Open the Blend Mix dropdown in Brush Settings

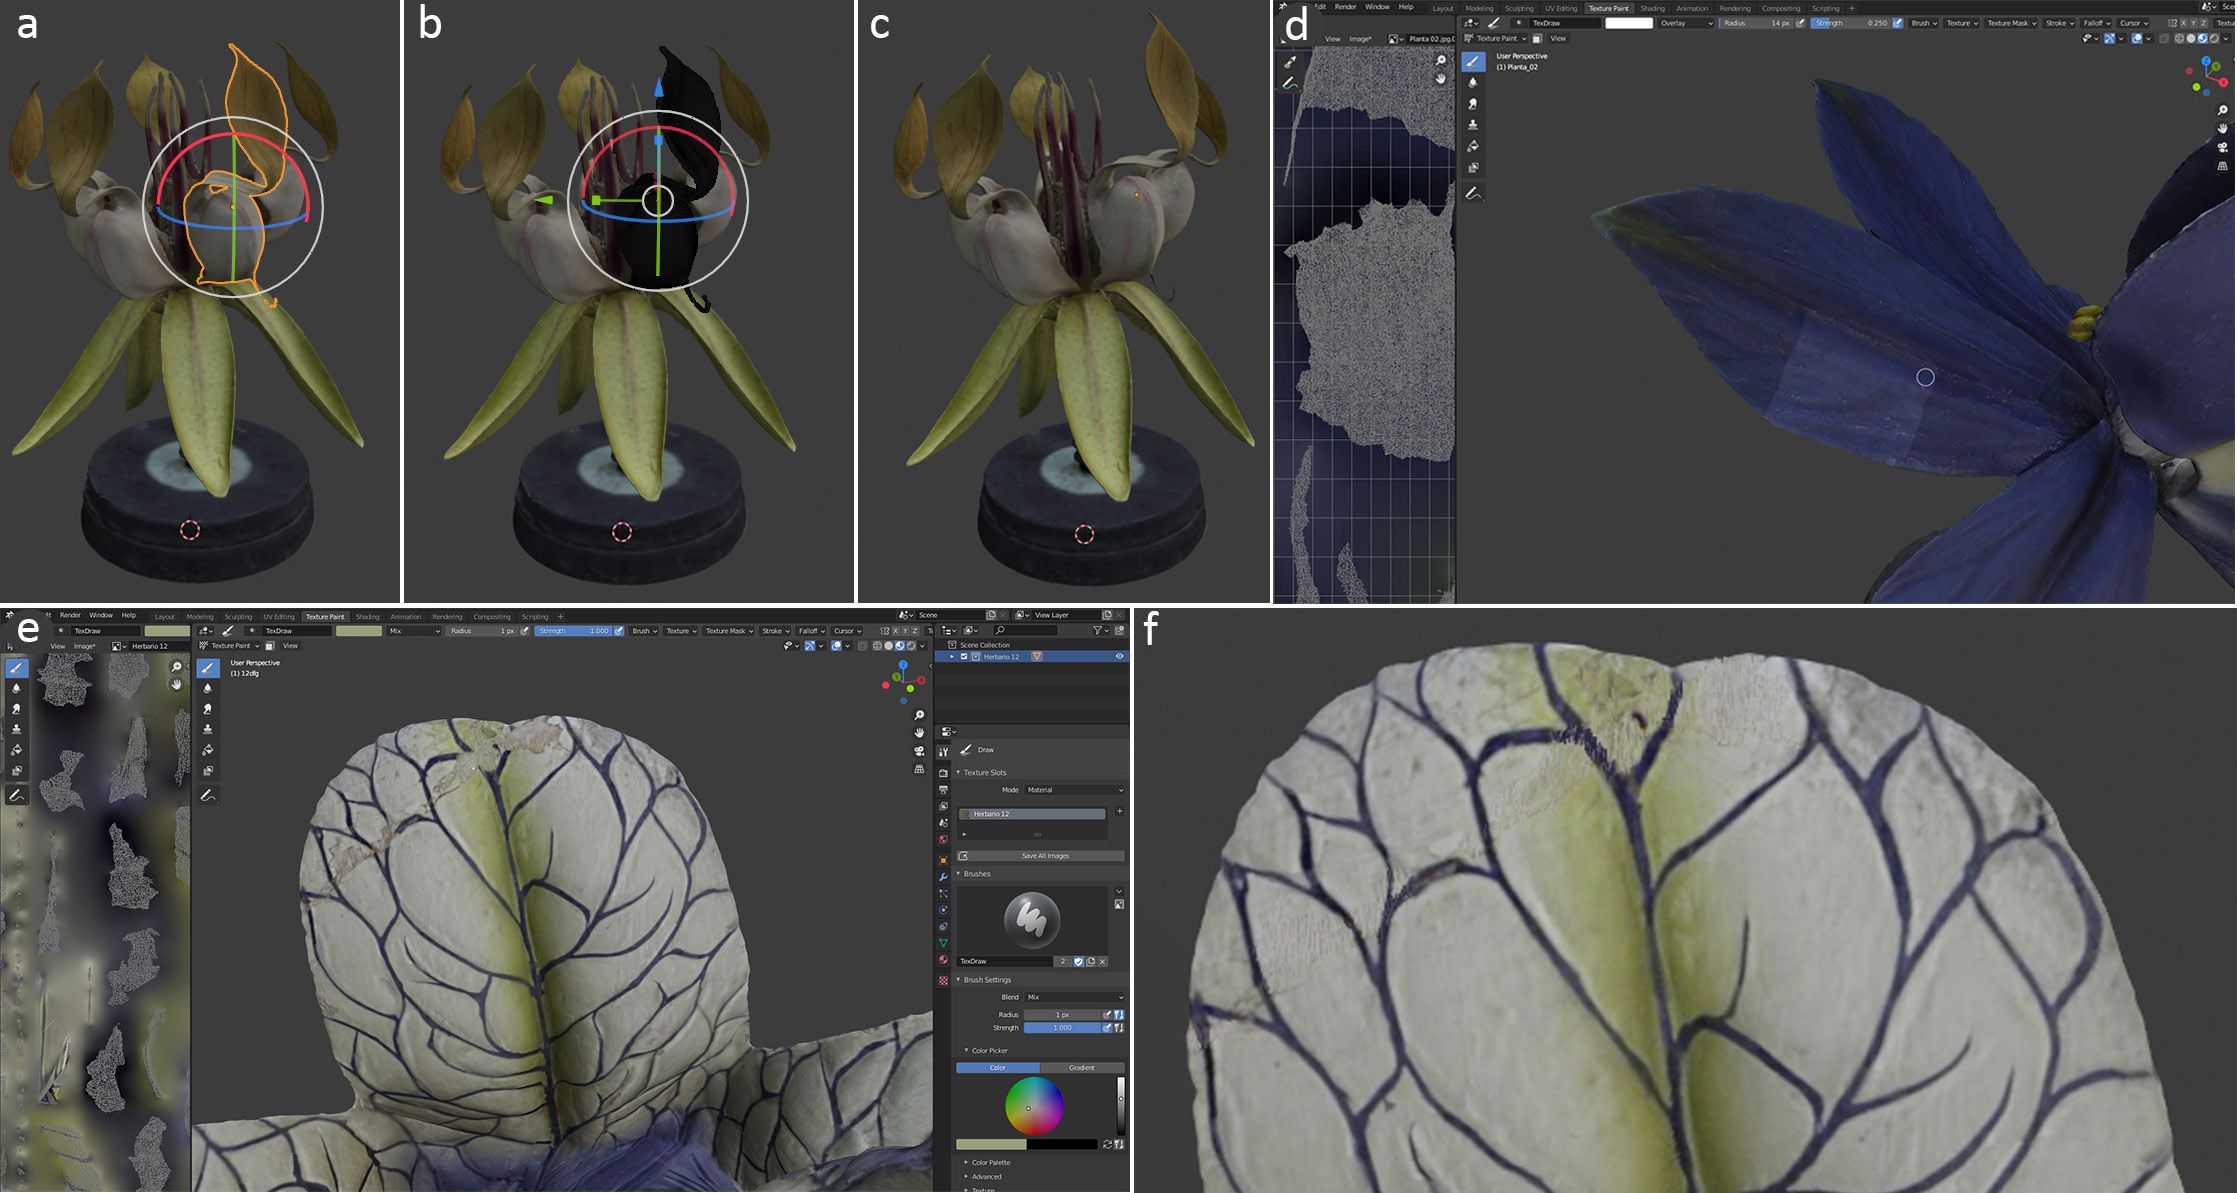(x=1074, y=998)
